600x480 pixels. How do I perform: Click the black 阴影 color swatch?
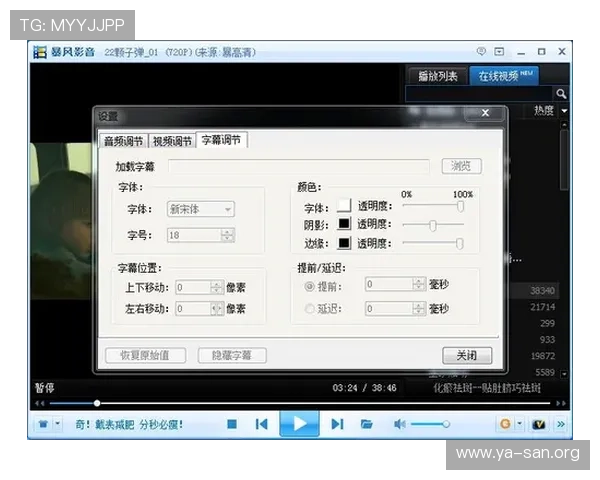[x=344, y=224]
